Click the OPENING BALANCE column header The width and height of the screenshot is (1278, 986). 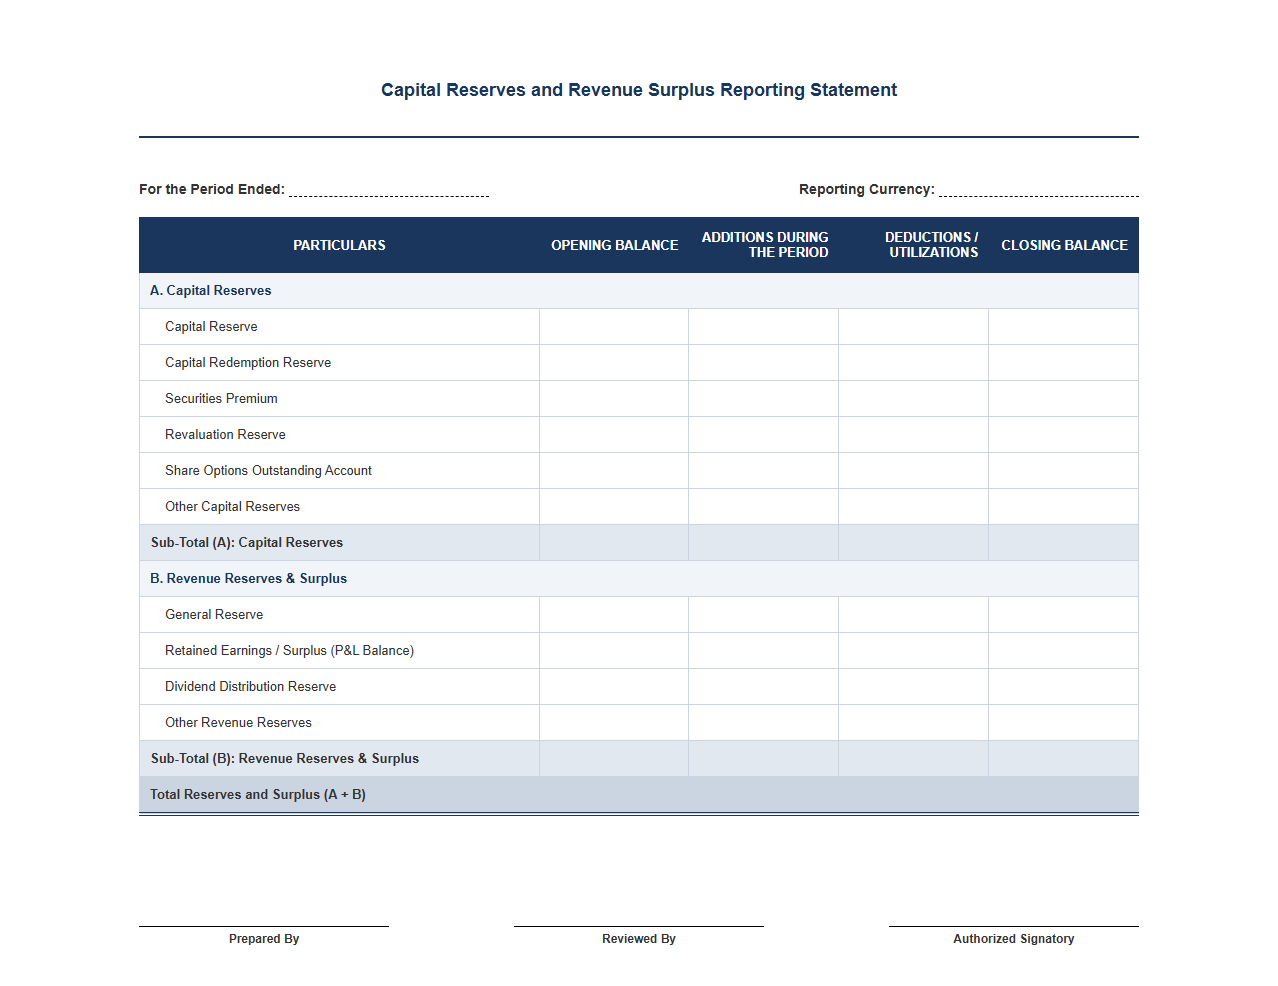(614, 245)
